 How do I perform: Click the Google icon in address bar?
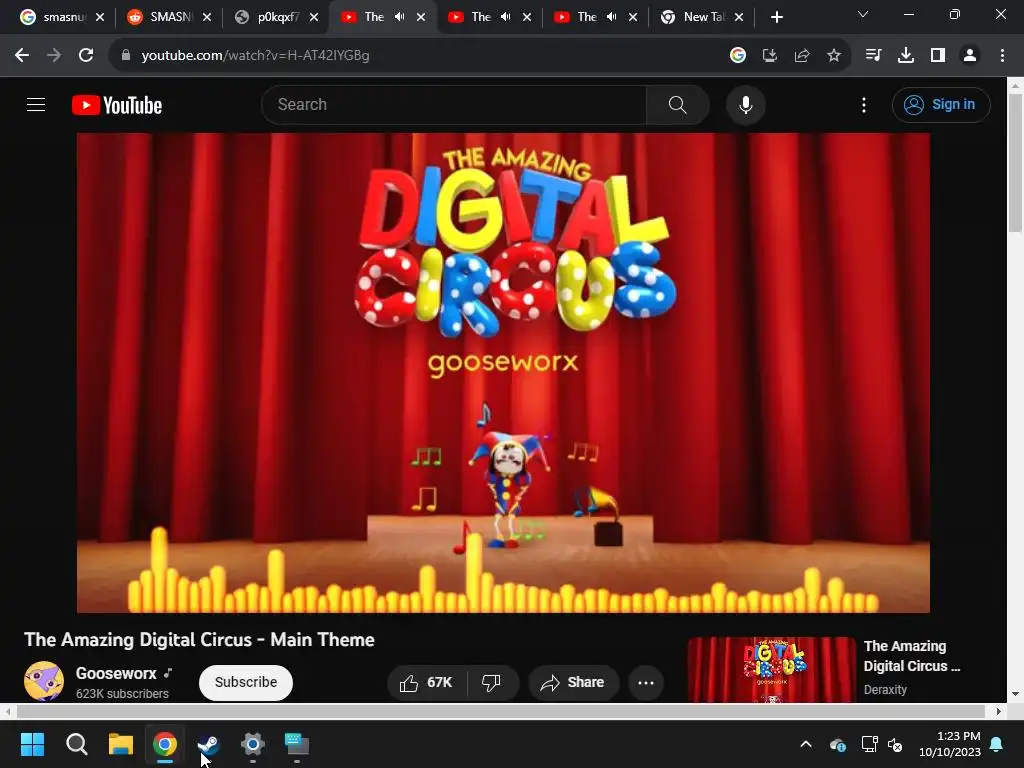pyautogui.click(x=738, y=56)
